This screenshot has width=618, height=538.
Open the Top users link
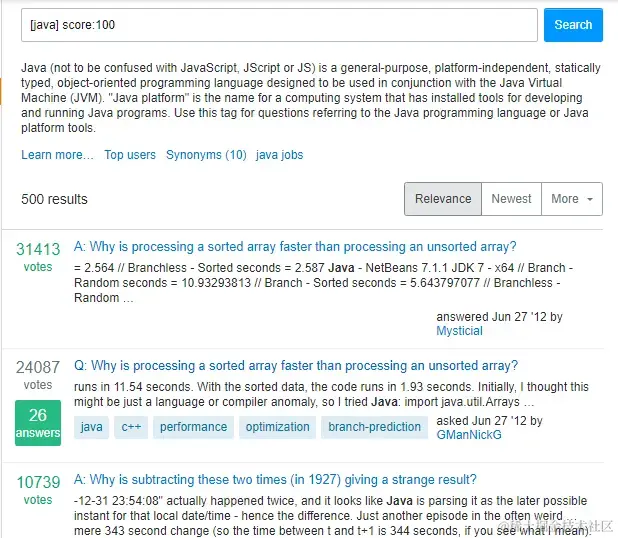130,155
